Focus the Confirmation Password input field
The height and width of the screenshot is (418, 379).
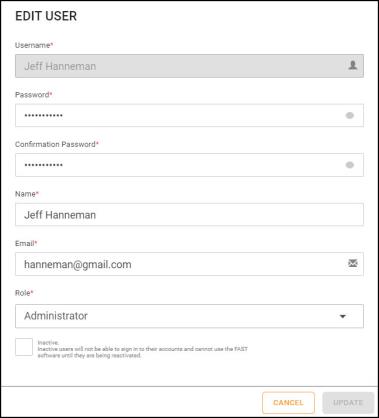[189, 165]
